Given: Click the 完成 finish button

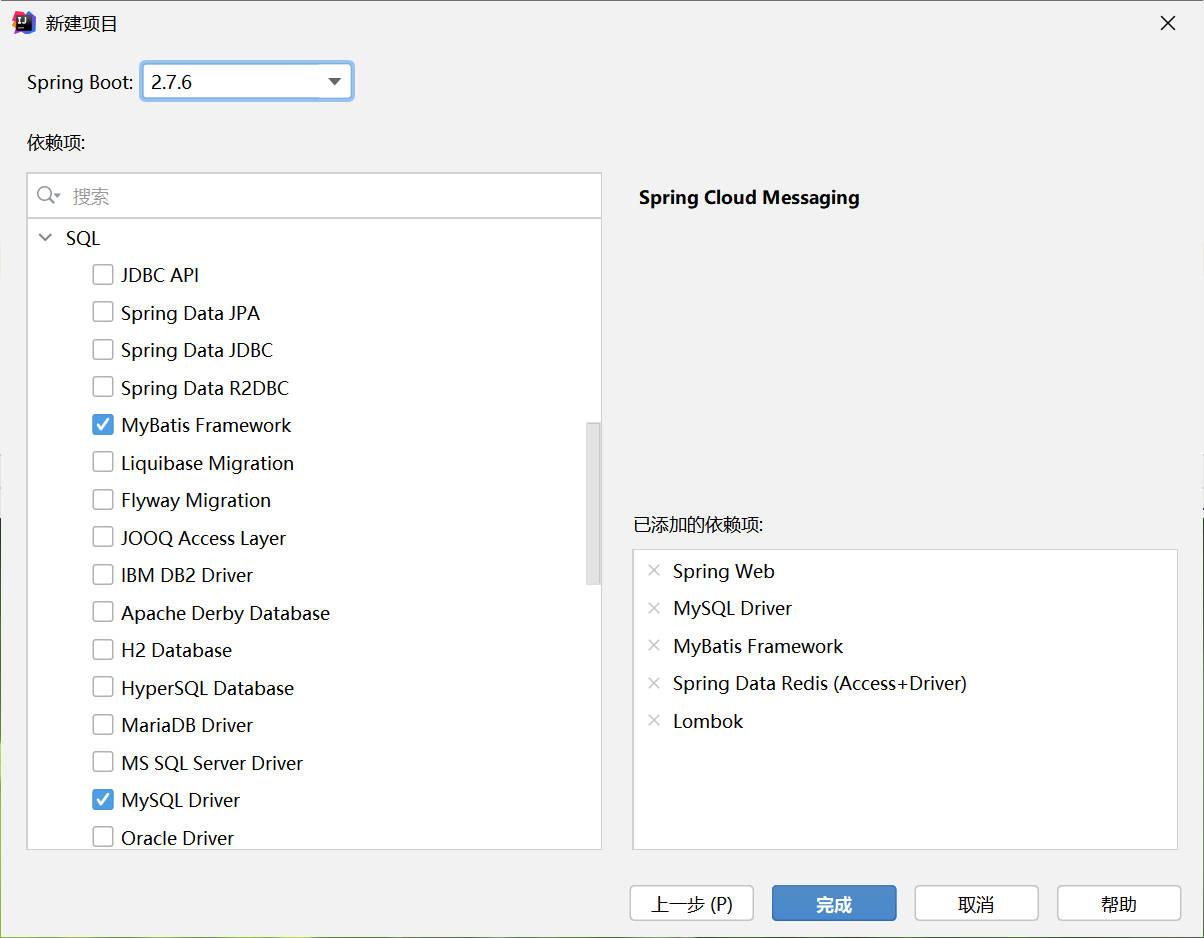Looking at the screenshot, I should [x=834, y=904].
